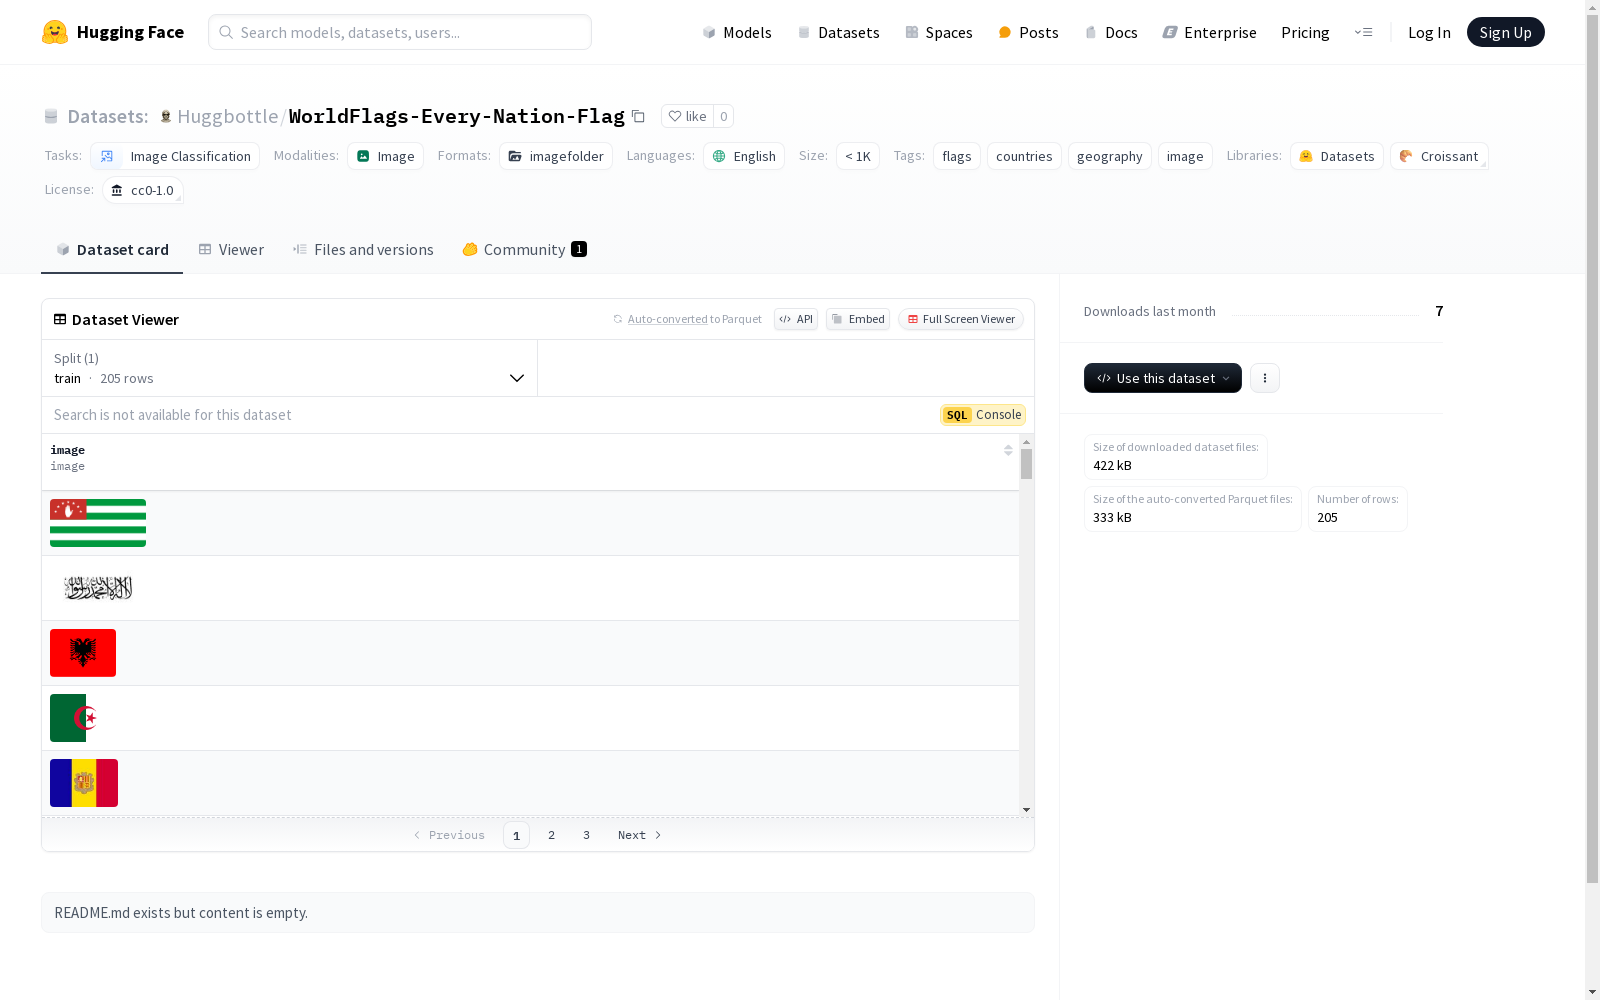Click the Auto-converted link
This screenshot has width=1600, height=1000.
pos(667,319)
